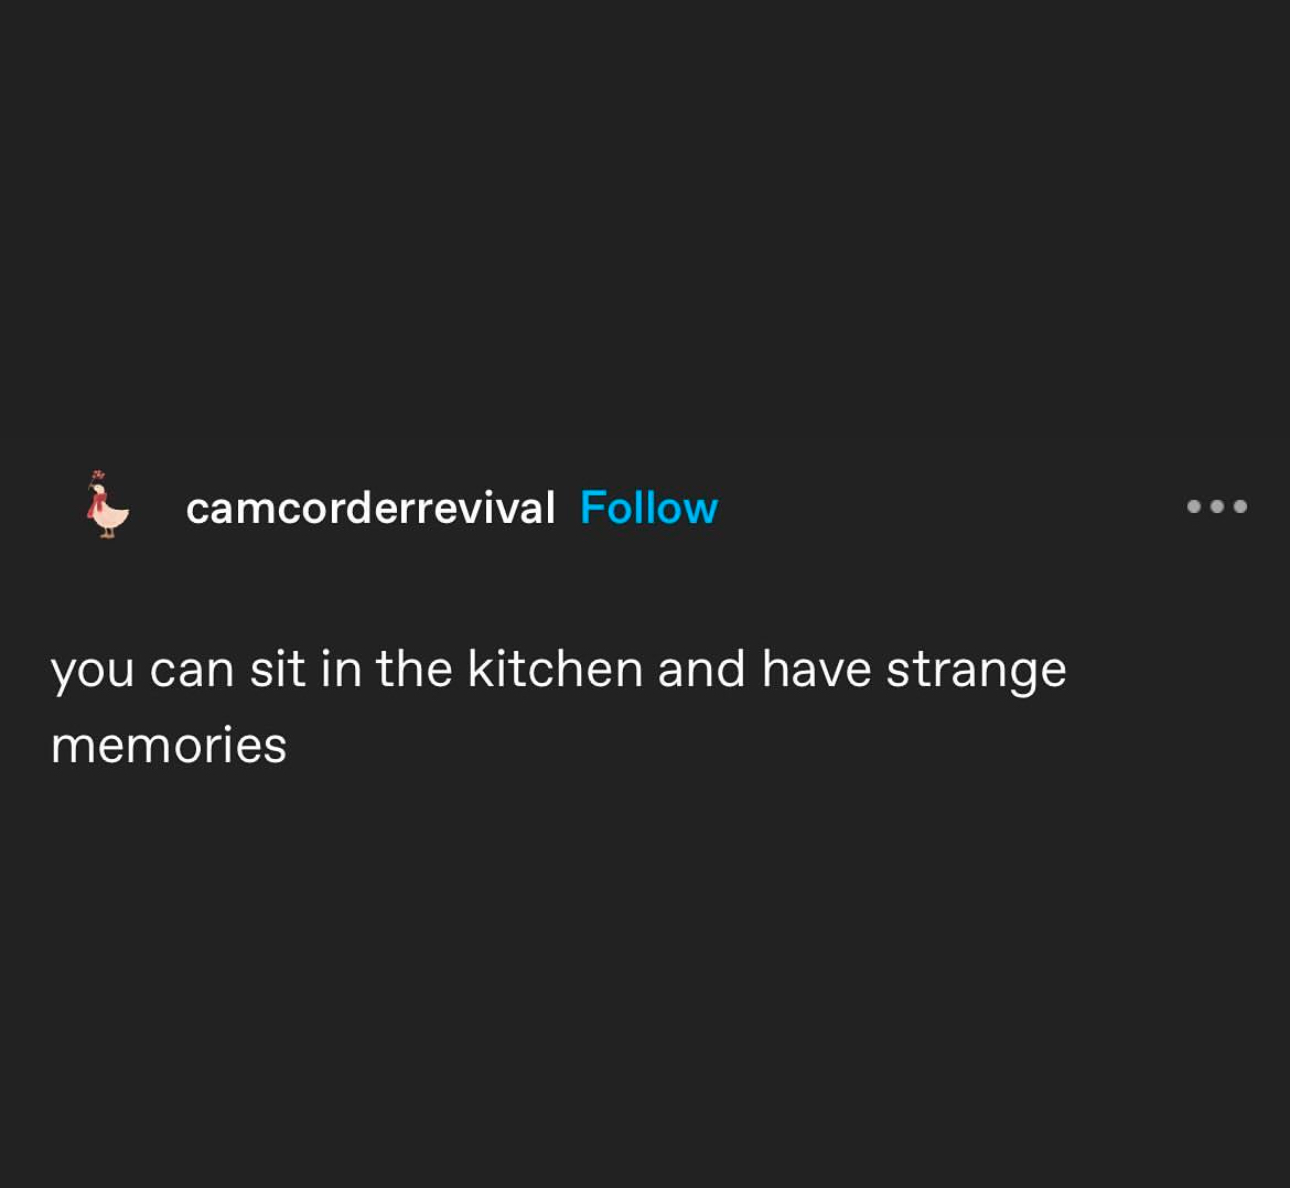This screenshot has height=1188, width=1290.
Task: Tap the meatball menu icon on the post
Action: pos(1216,506)
